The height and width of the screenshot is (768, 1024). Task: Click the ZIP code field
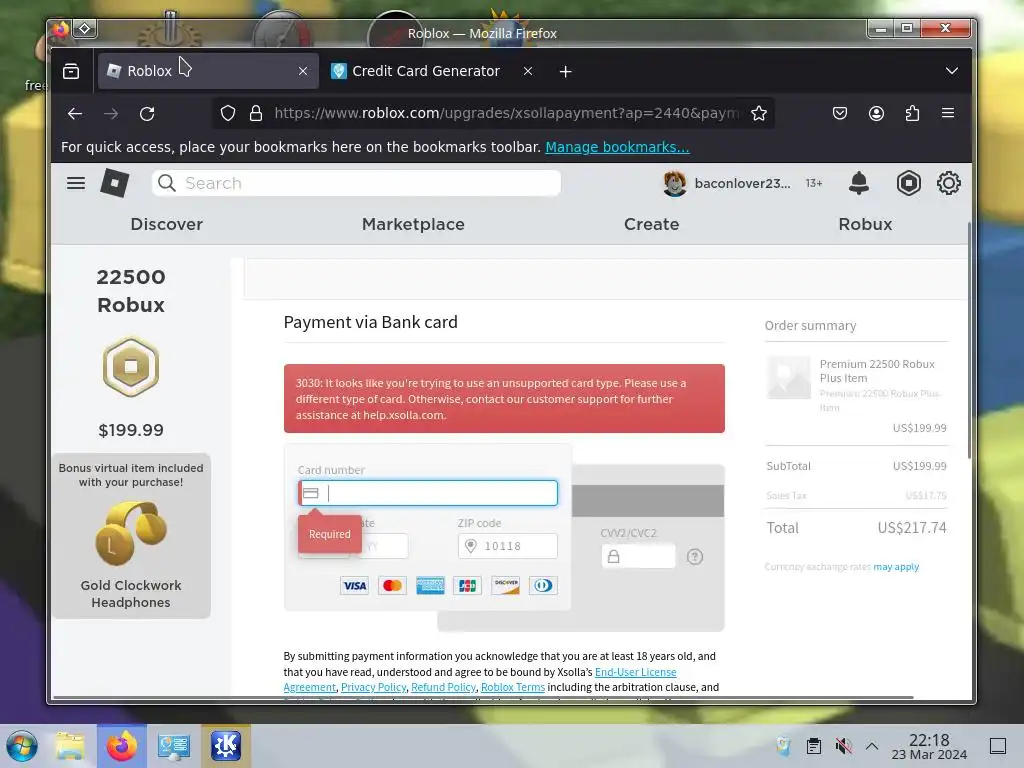[508, 546]
